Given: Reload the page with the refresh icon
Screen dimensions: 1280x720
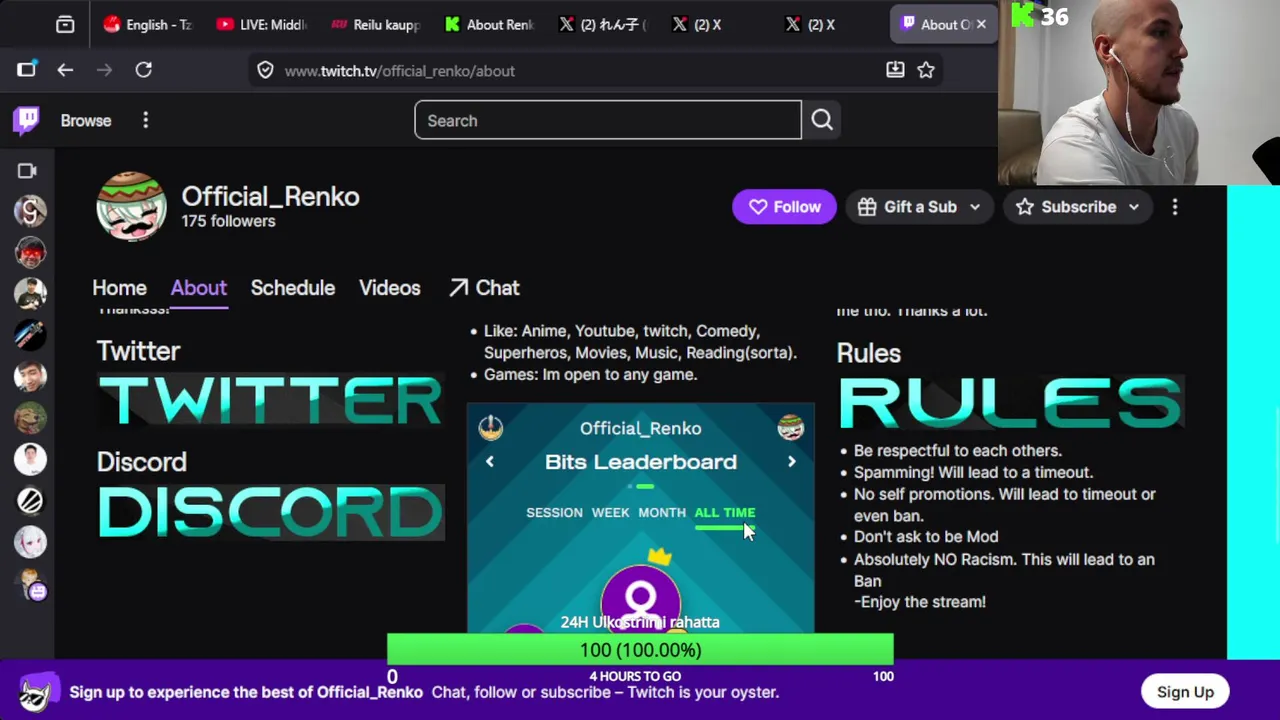Looking at the screenshot, I should click(144, 70).
